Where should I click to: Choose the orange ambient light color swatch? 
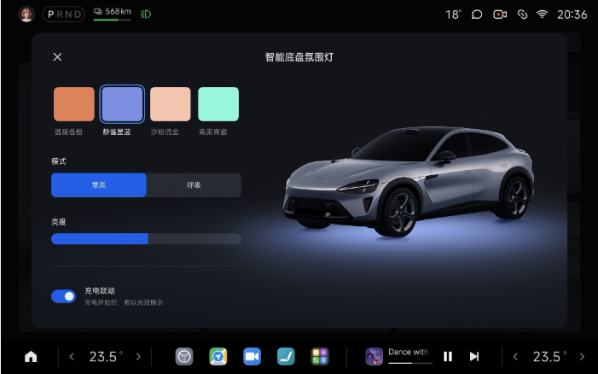click(x=74, y=104)
